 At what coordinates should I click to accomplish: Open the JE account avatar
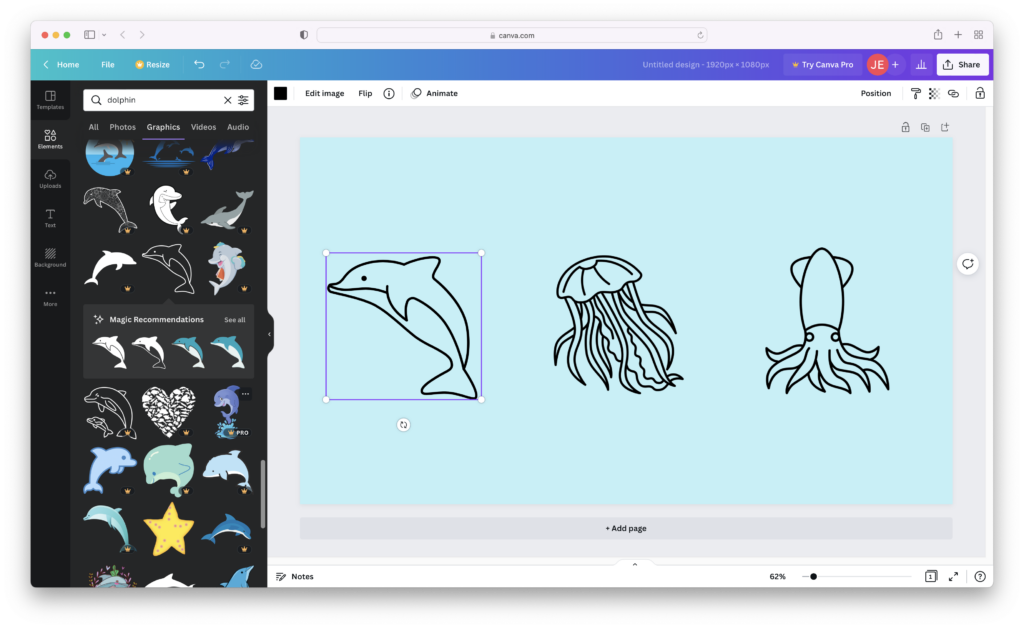coord(877,65)
